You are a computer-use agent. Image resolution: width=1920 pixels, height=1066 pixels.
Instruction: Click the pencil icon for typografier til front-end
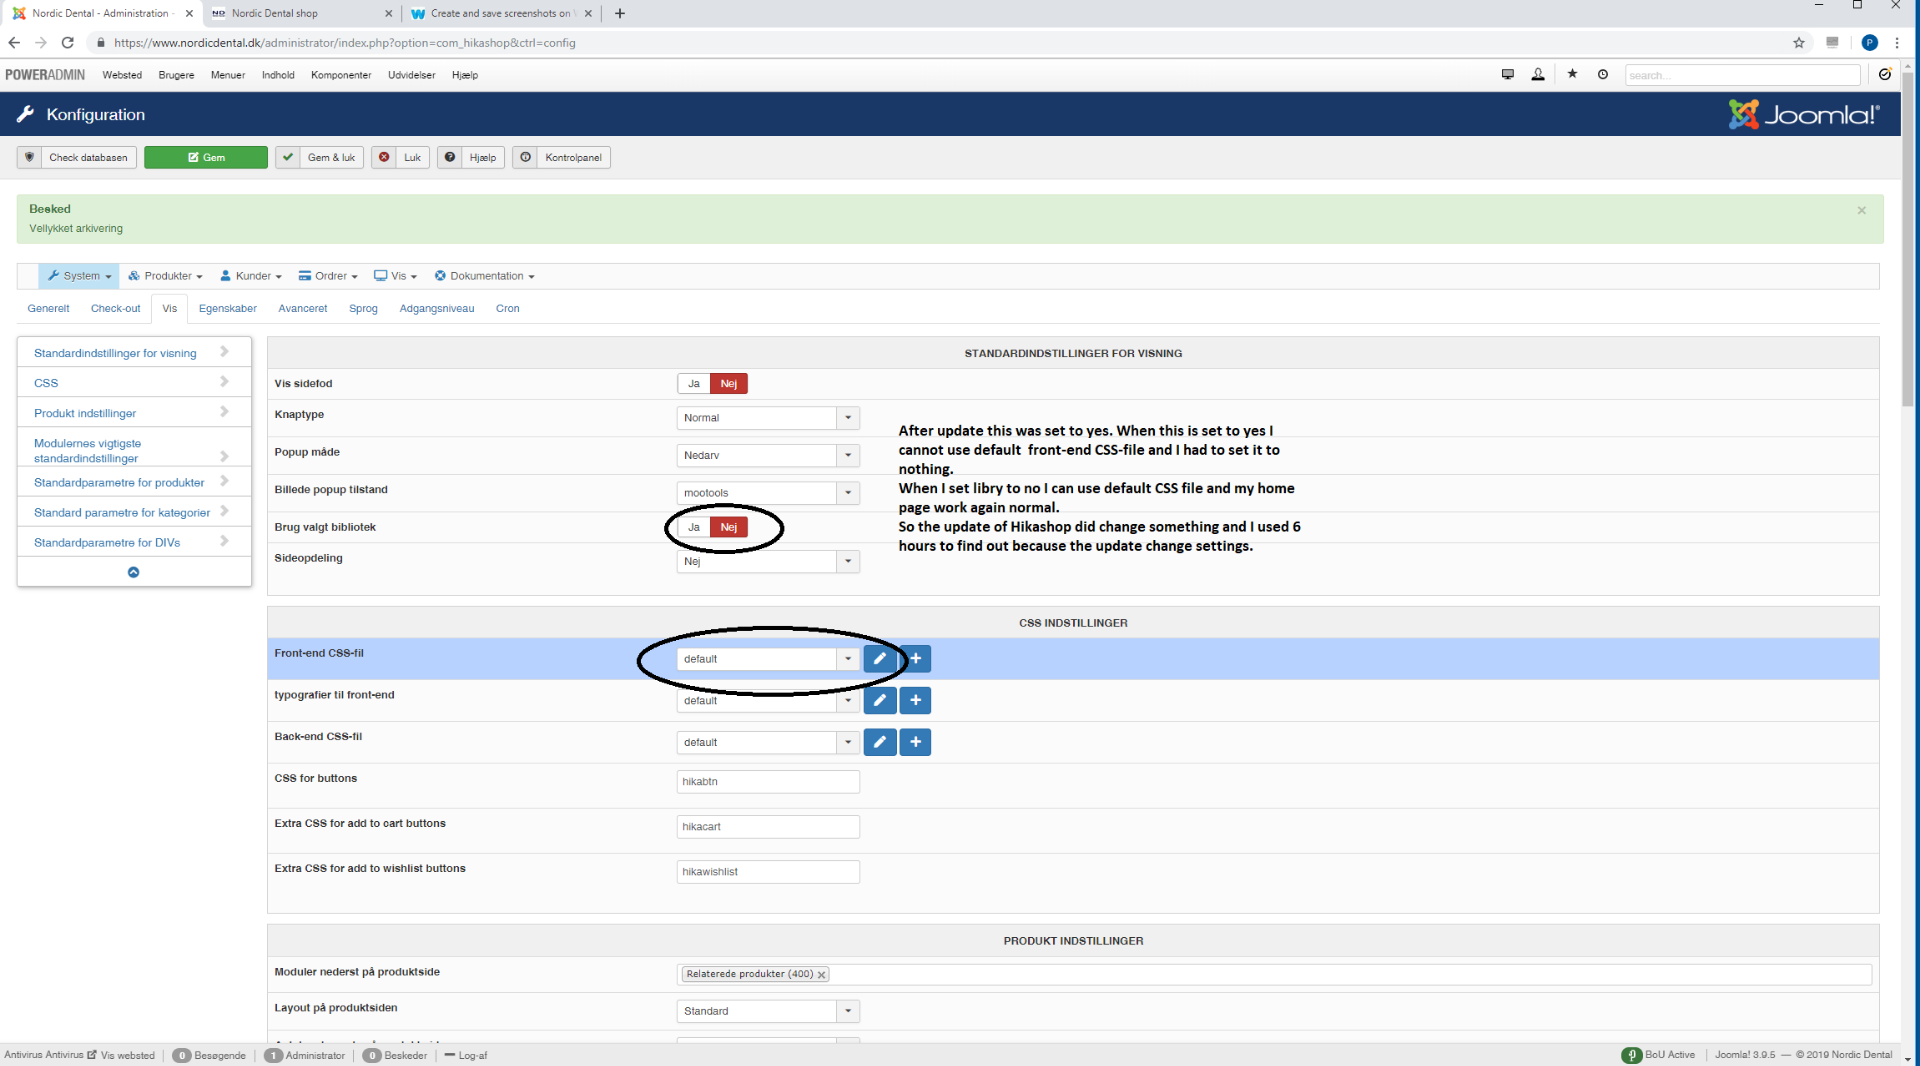(x=879, y=701)
